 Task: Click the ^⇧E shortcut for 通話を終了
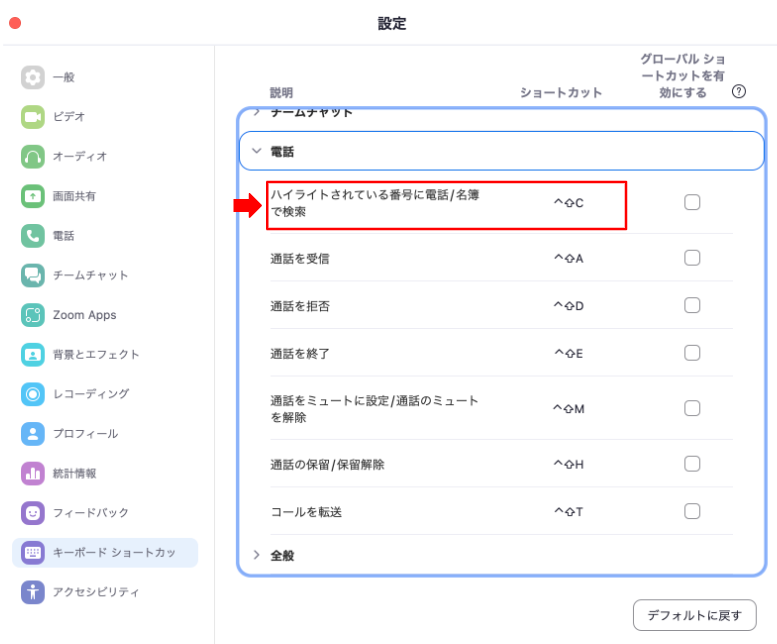point(568,353)
